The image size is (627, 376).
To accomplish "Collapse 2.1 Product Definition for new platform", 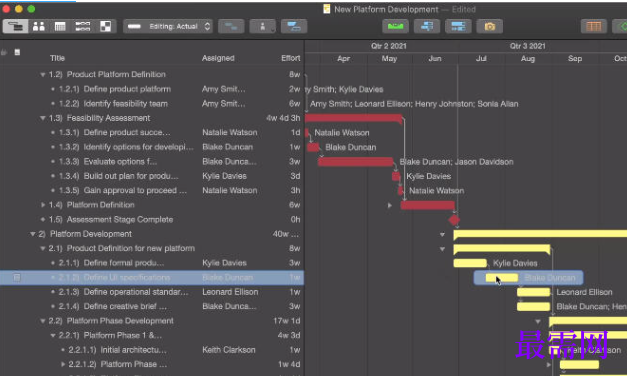I will [42, 248].
